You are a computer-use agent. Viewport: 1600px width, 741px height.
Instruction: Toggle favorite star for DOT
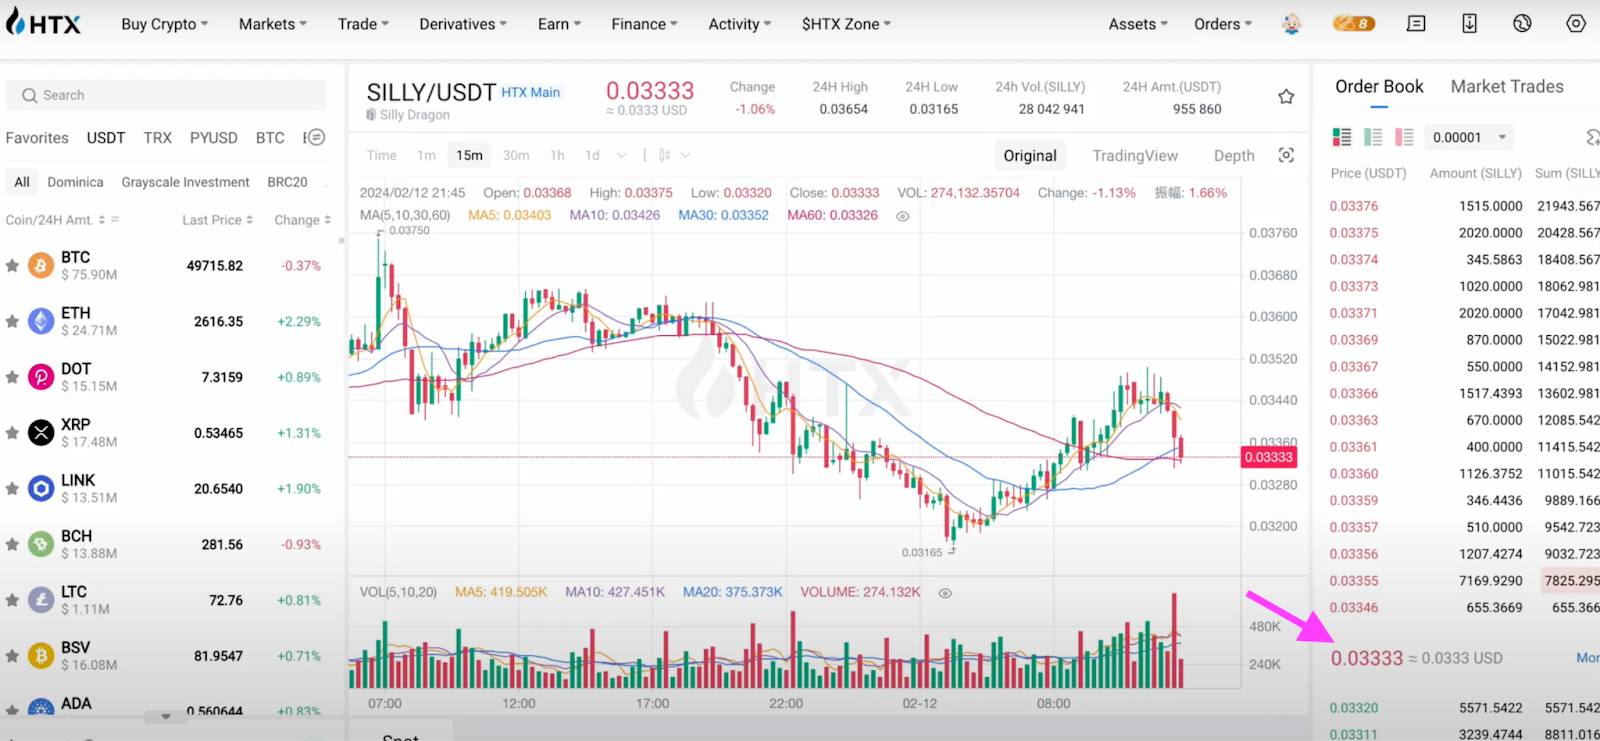point(12,377)
